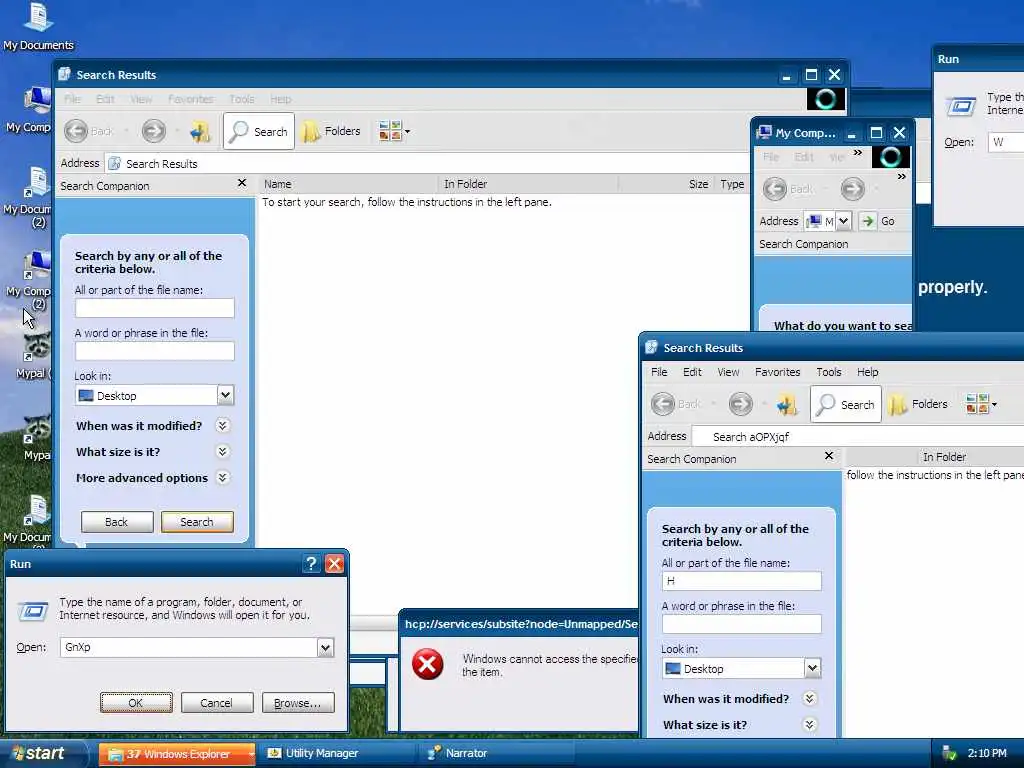
Task: Click the Back arrow in the large Search Results window
Action: coord(76,131)
